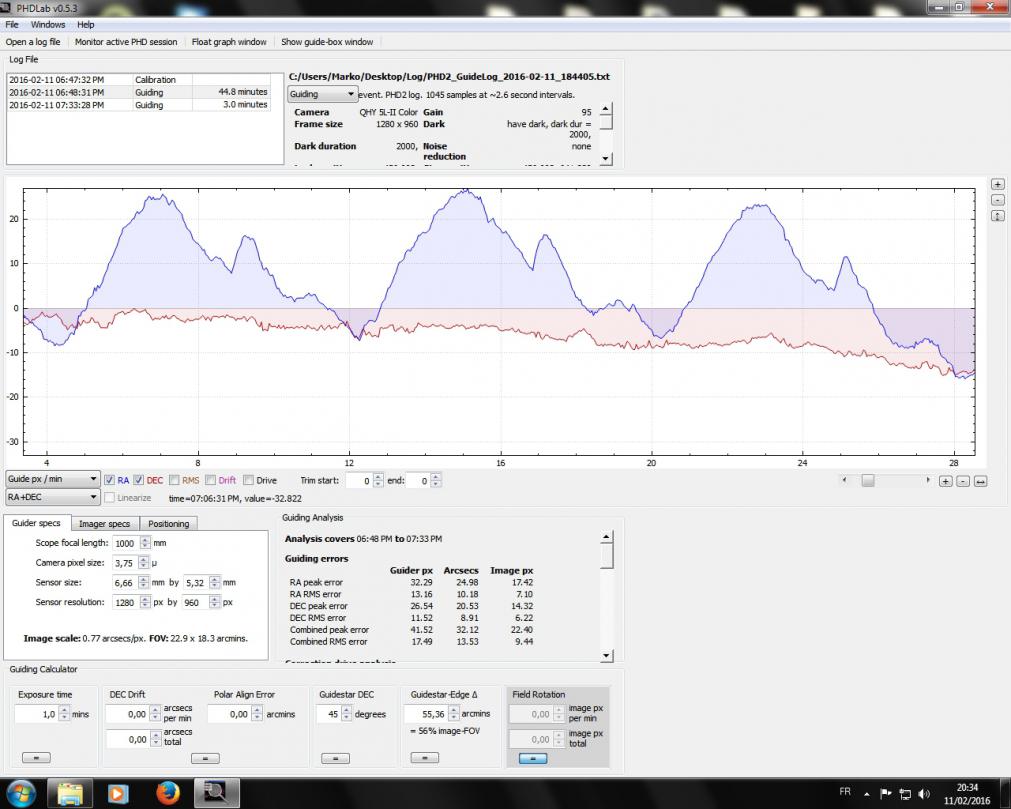Click the vertical zoom out minus icon beside graph
The image size is (1011, 809).
997,200
